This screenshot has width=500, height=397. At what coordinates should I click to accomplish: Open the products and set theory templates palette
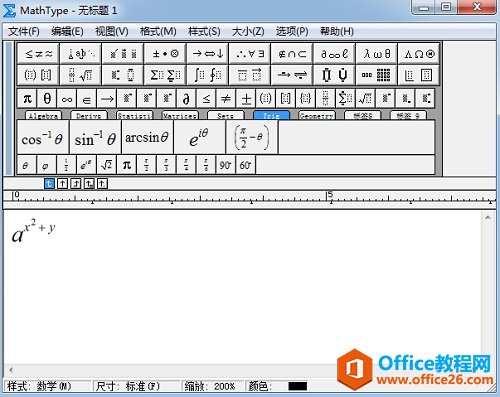click(x=334, y=75)
